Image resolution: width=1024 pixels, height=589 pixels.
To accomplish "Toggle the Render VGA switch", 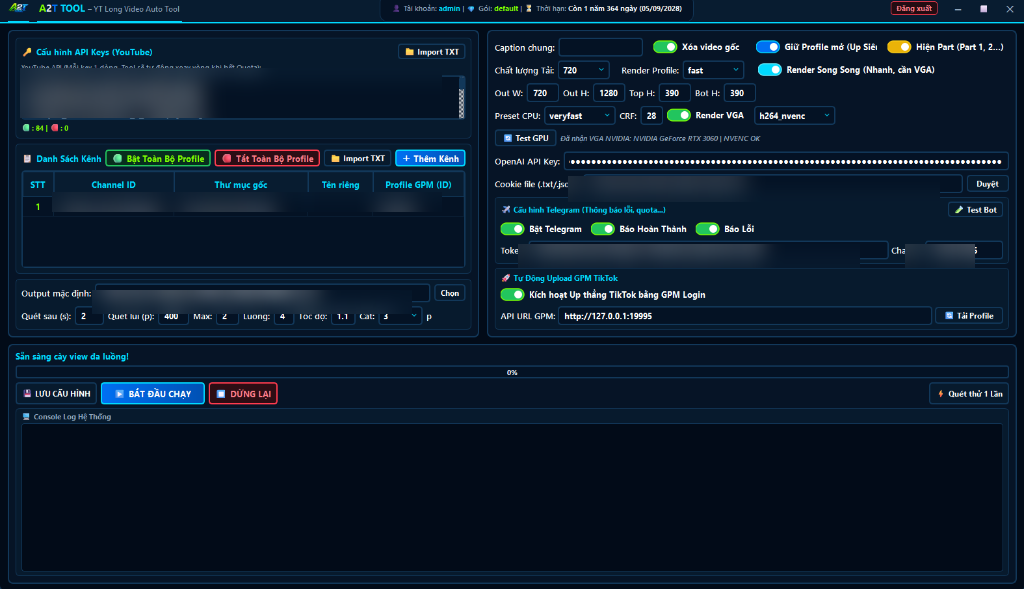I will point(679,116).
